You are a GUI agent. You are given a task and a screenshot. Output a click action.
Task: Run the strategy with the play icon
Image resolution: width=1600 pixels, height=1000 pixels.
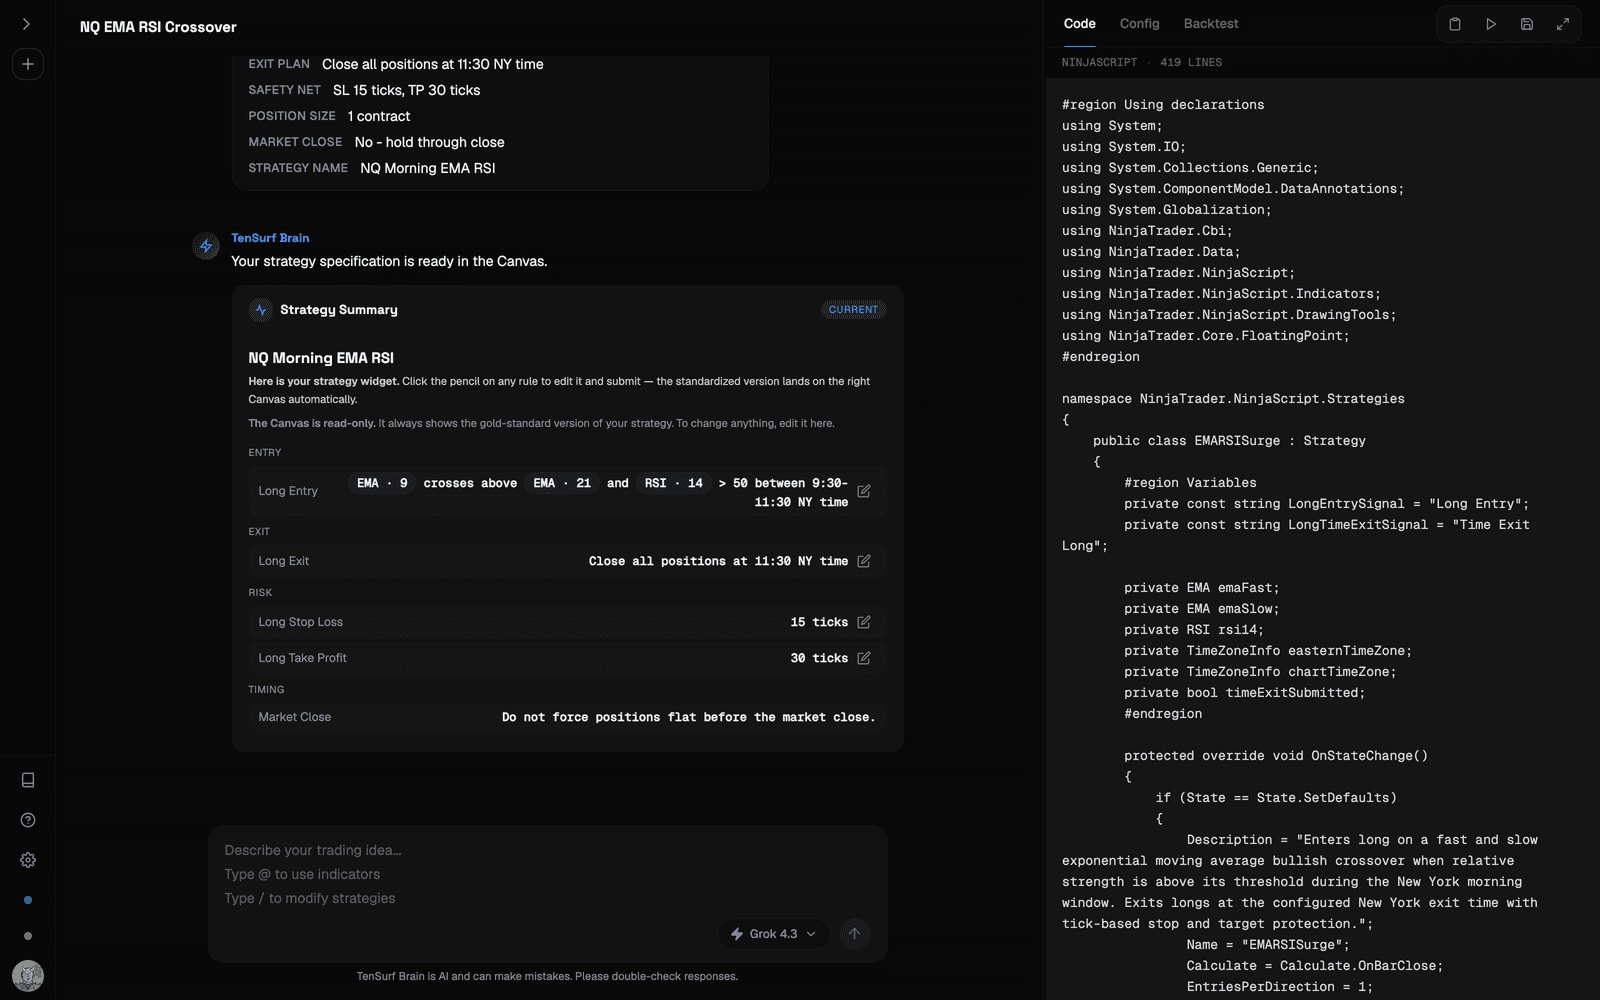[x=1491, y=24]
